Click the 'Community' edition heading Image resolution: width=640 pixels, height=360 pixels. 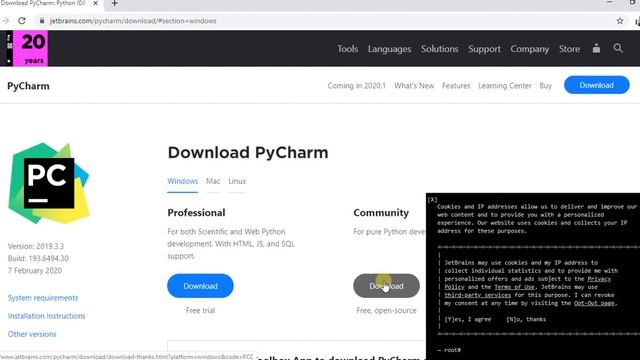[x=381, y=213]
